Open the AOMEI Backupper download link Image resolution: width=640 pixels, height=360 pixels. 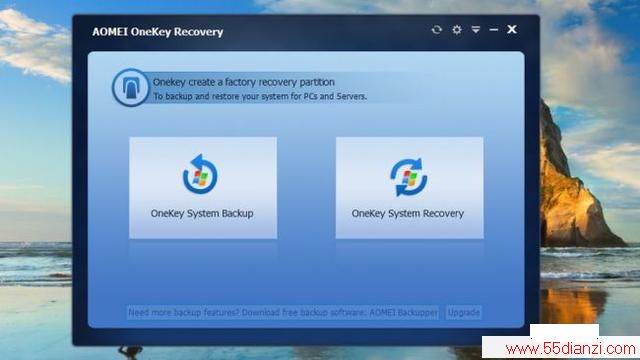[283, 313]
